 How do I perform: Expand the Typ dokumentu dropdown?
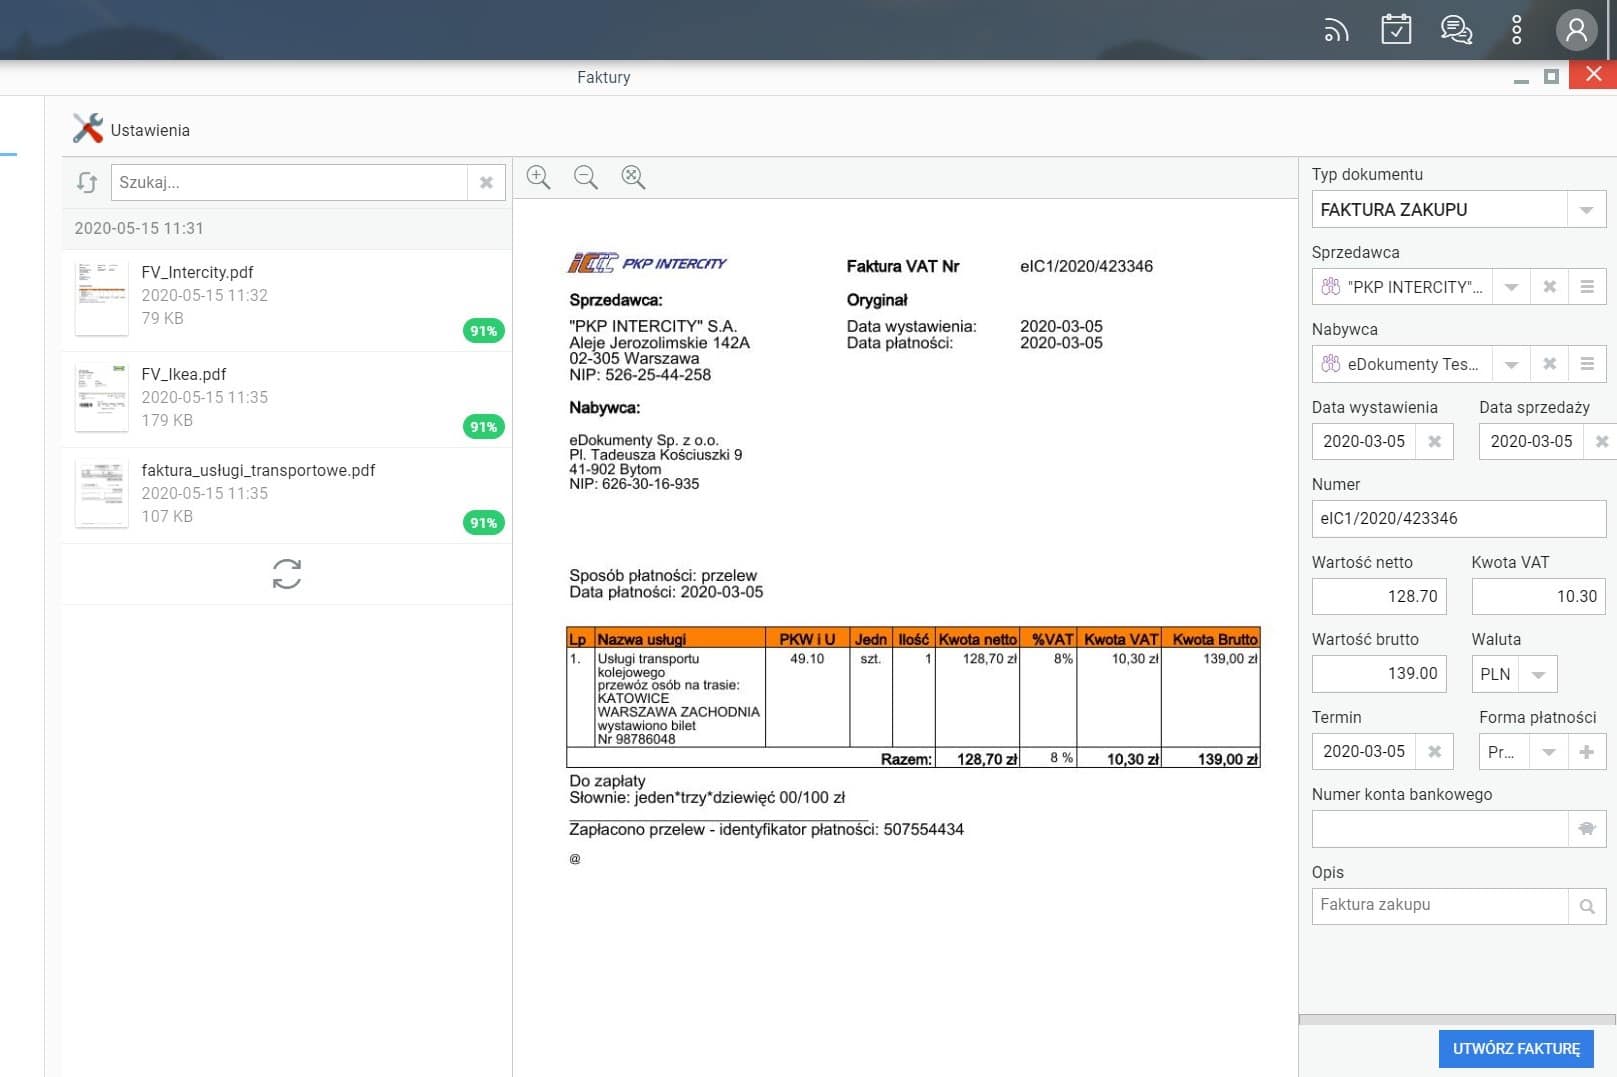tap(1586, 210)
